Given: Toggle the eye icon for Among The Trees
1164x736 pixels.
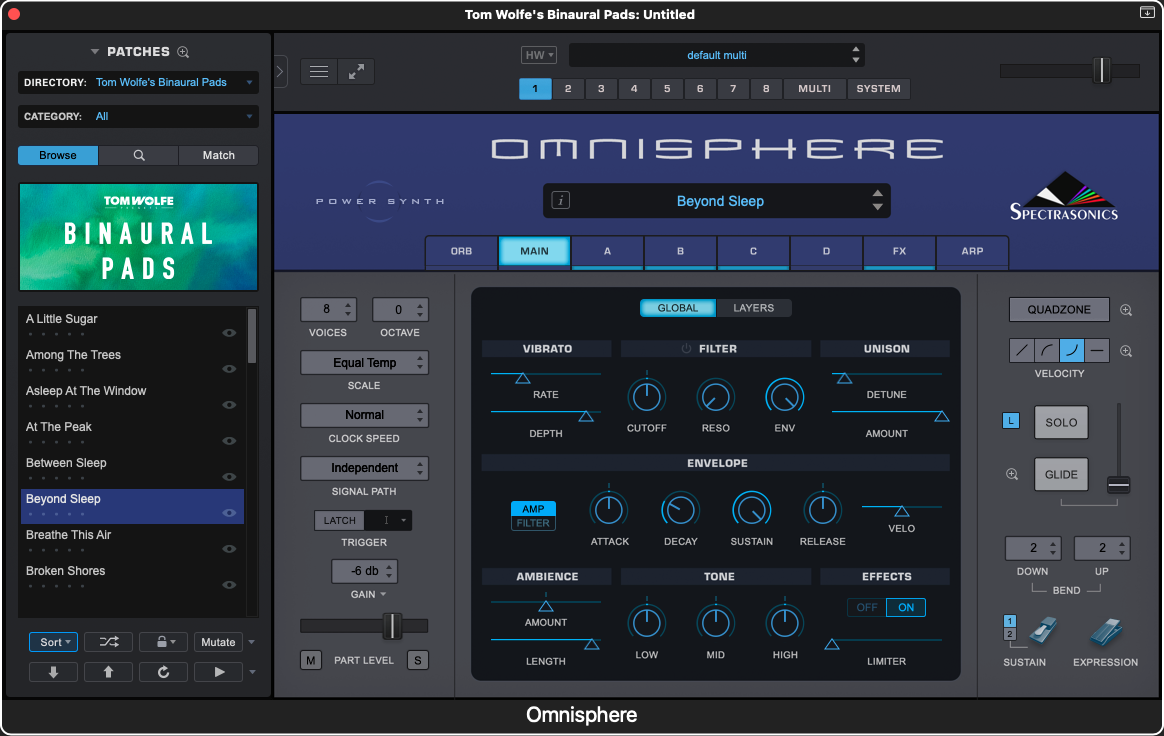Looking at the screenshot, I should [229, 369].
